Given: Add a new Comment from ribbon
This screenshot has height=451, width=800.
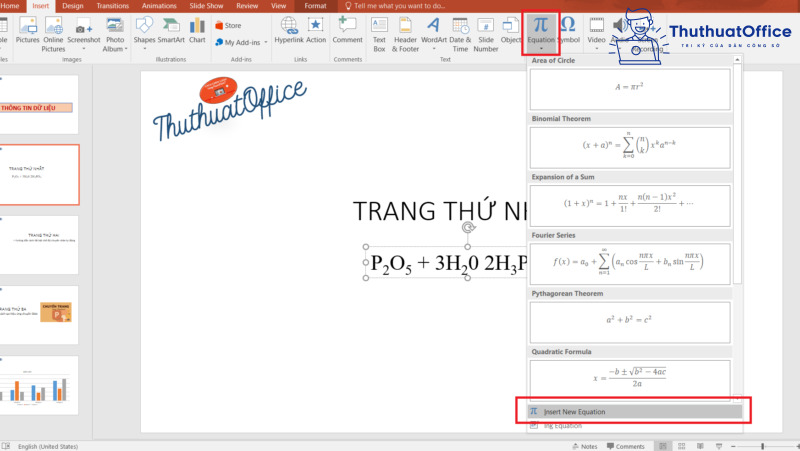Looking at the screenshot, I should click(x=347, y=31).
